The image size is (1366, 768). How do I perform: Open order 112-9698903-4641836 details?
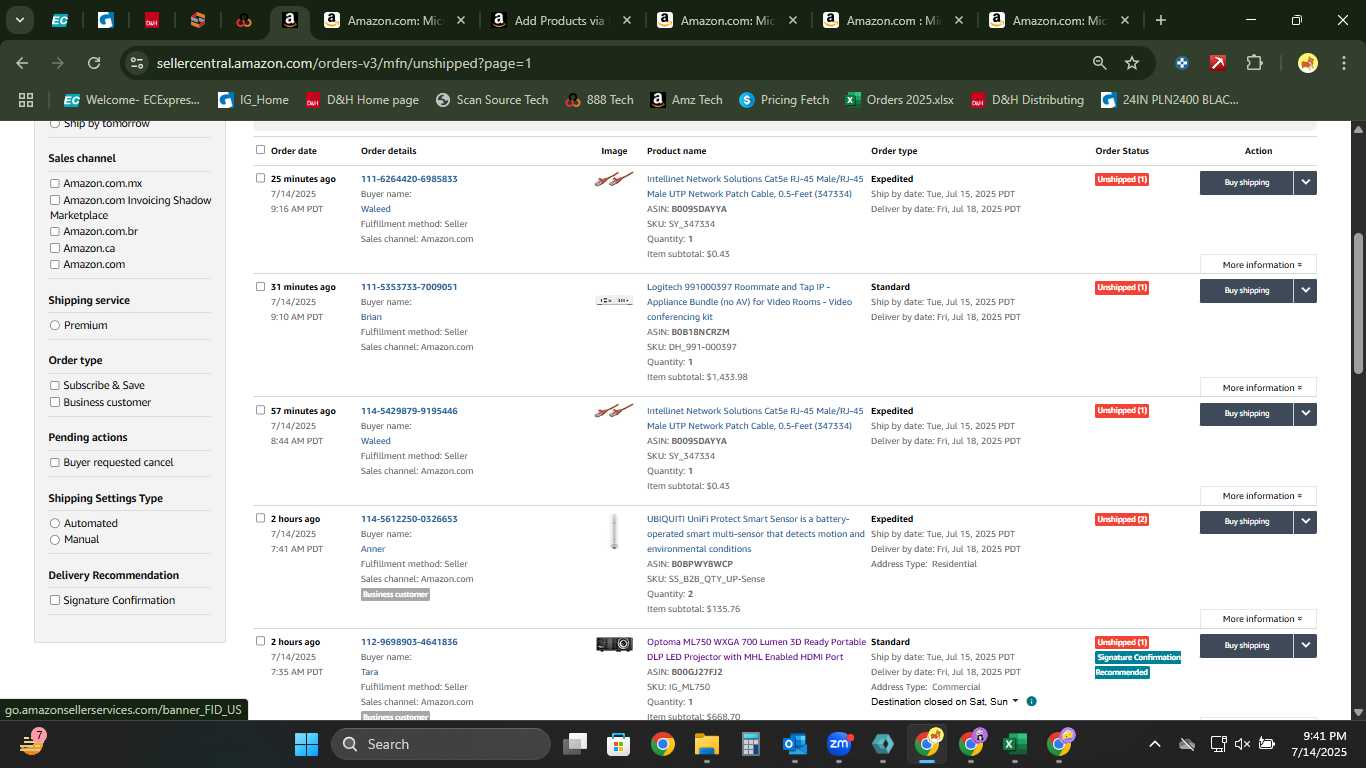409,642
